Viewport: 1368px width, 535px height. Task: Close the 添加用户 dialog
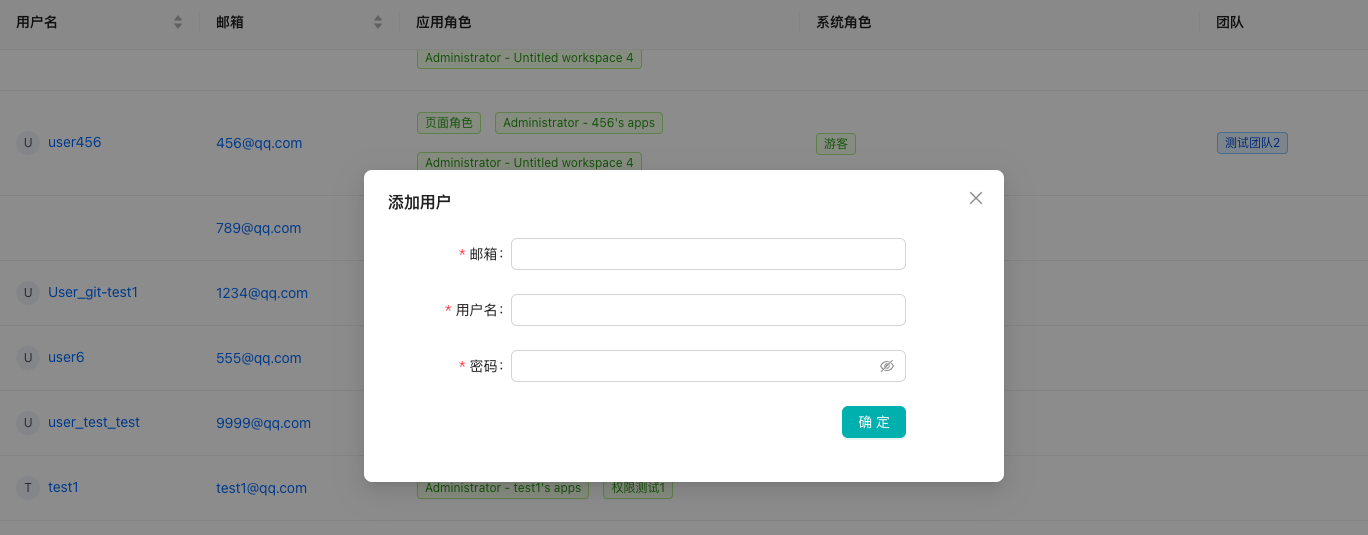(x=976, y=198)
